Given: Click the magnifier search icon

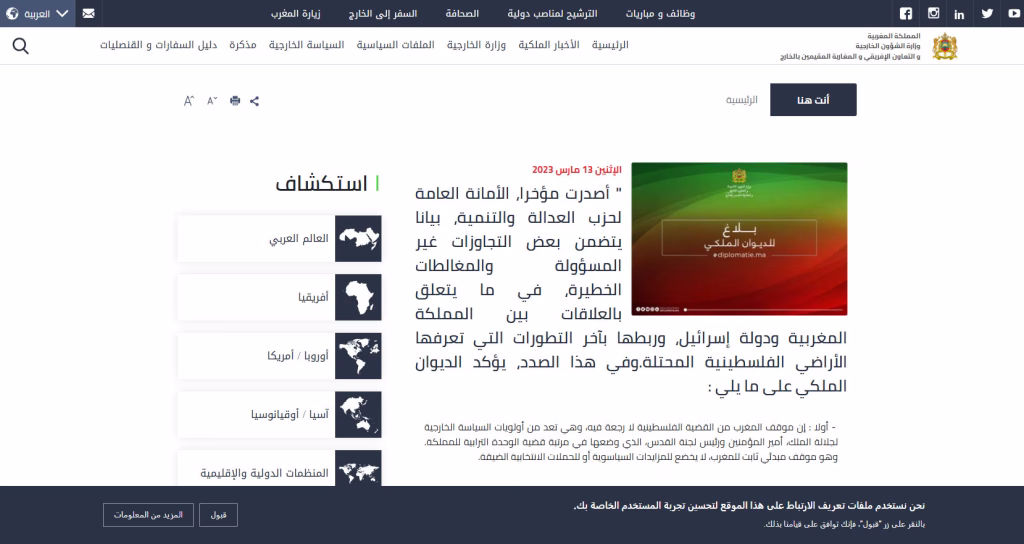Looking at the screenshot, I should click(x=21, y=46).
